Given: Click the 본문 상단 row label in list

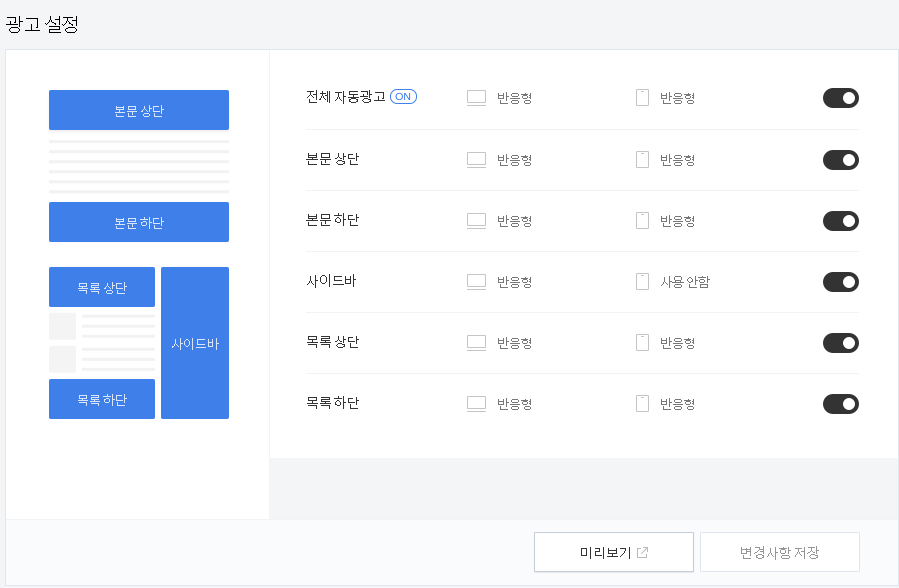Looking at the screenshot, I should click(x=333, y=159).
